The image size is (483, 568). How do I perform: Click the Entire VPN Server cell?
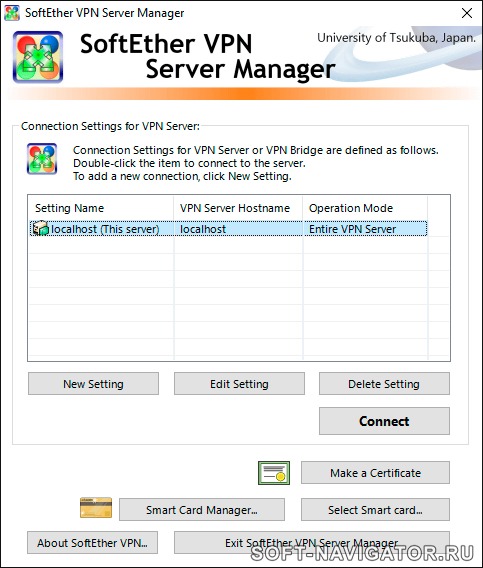(365, 229)
